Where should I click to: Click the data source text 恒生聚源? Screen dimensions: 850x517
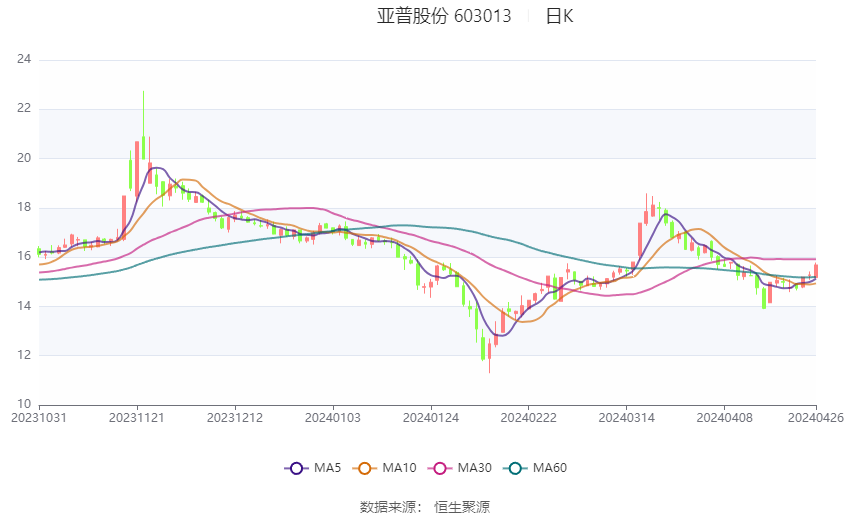462,507
